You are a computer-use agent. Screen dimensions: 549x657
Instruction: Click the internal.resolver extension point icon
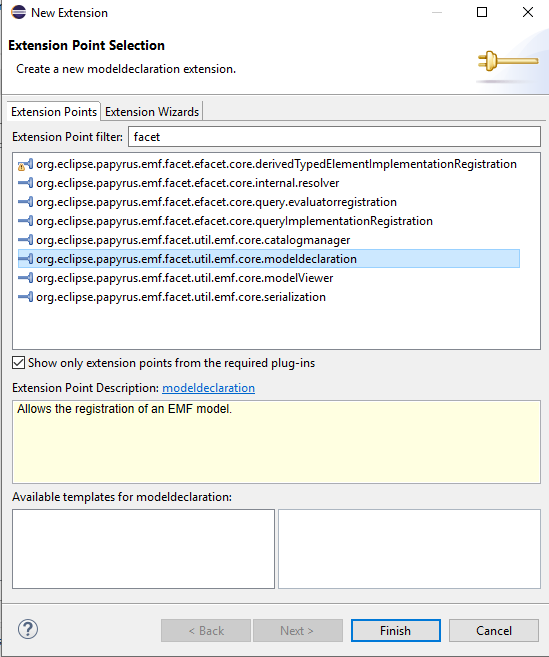click(25, 183)
